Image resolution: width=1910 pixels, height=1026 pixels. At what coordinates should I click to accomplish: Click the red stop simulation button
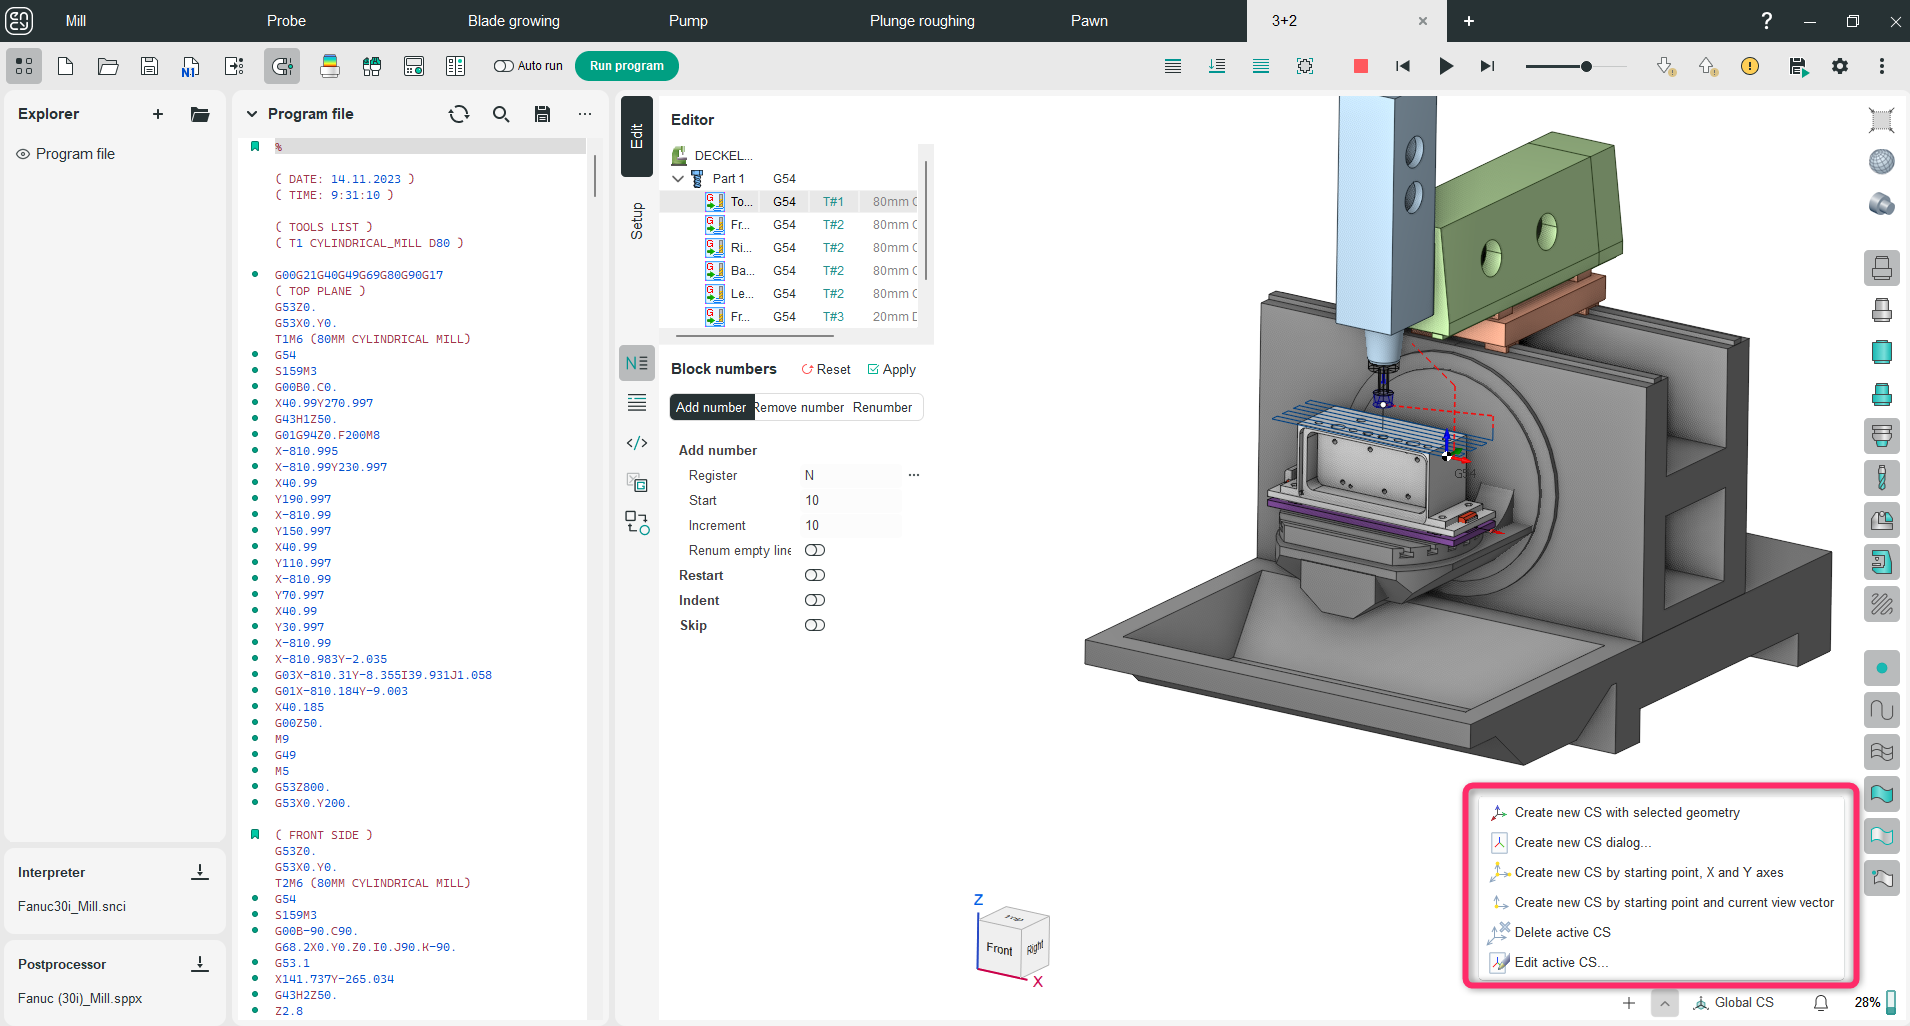pos(1360,66)
